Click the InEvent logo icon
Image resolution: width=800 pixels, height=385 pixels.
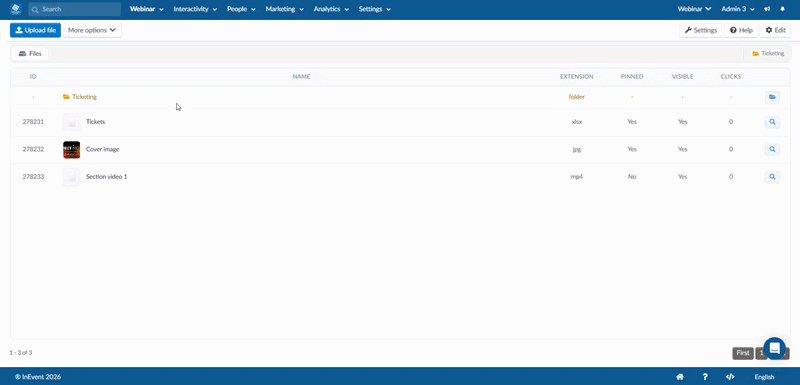click(15, 9)
